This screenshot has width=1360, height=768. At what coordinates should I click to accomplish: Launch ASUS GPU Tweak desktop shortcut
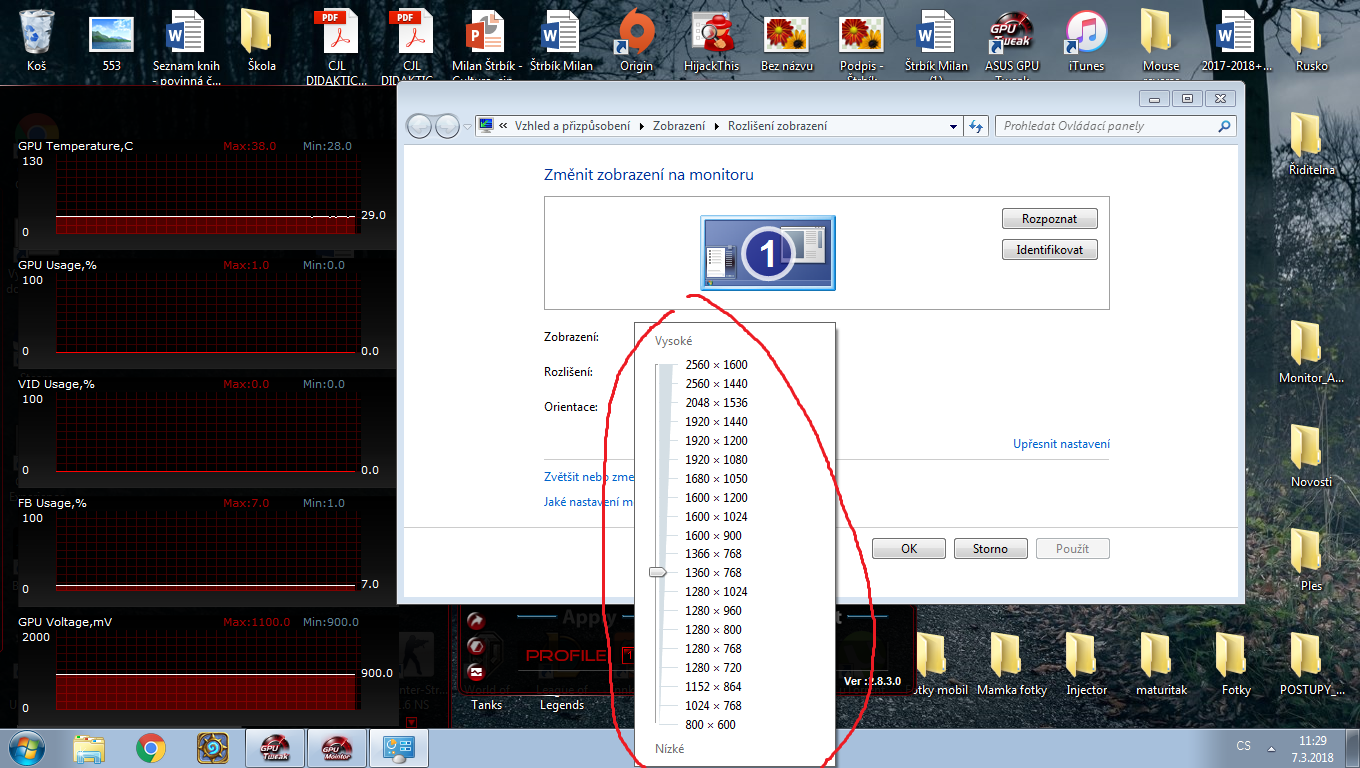click(1011, 44)
